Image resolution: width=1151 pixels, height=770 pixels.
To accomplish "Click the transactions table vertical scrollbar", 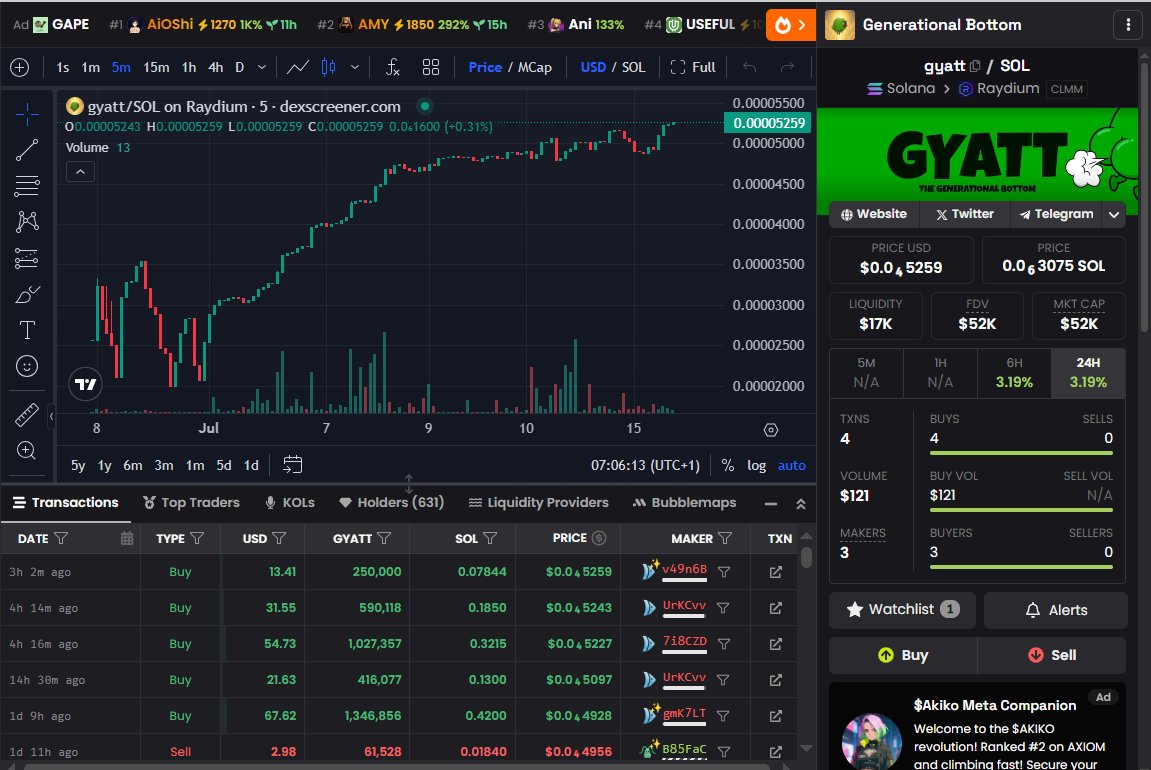I will tap(806, 557).
